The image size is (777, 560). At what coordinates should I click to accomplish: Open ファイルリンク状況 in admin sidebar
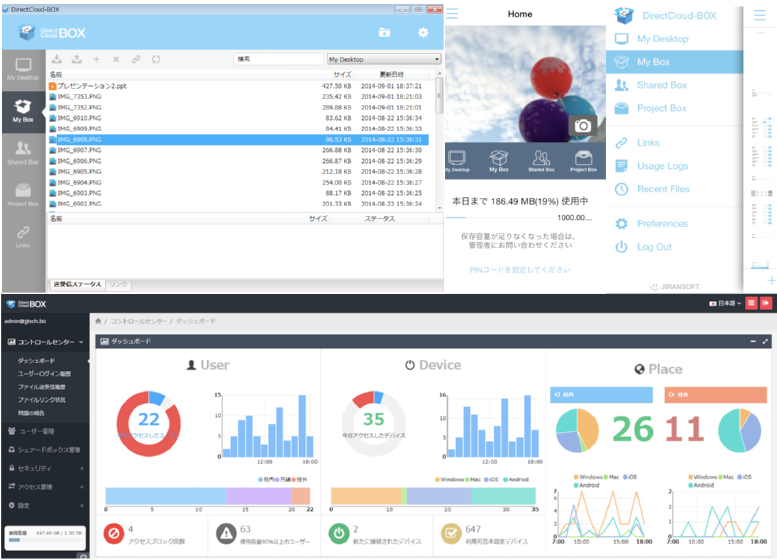coord(42,399)
